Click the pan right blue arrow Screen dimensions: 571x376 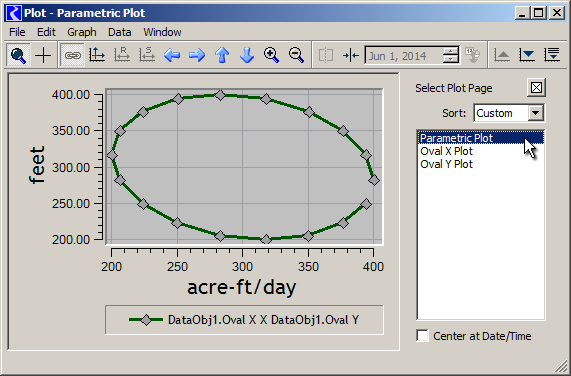(x=197, y=55)
